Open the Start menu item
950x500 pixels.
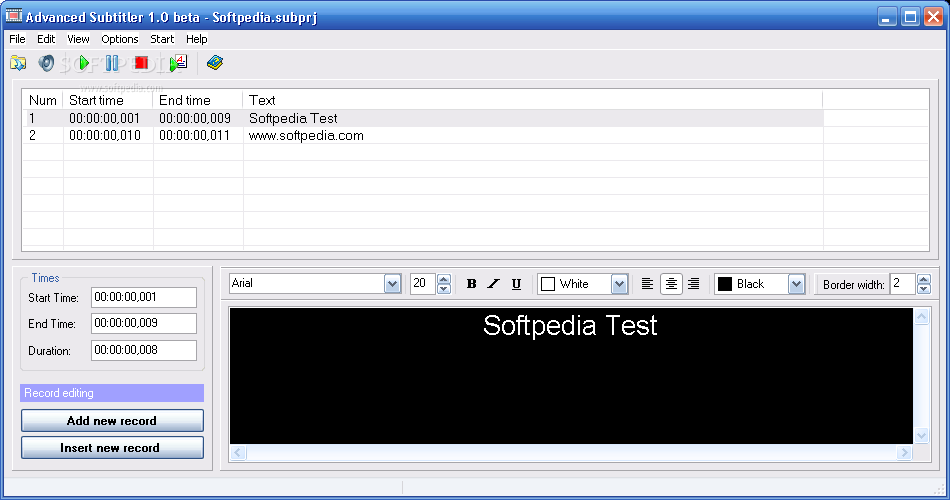(x=162, y=39)
